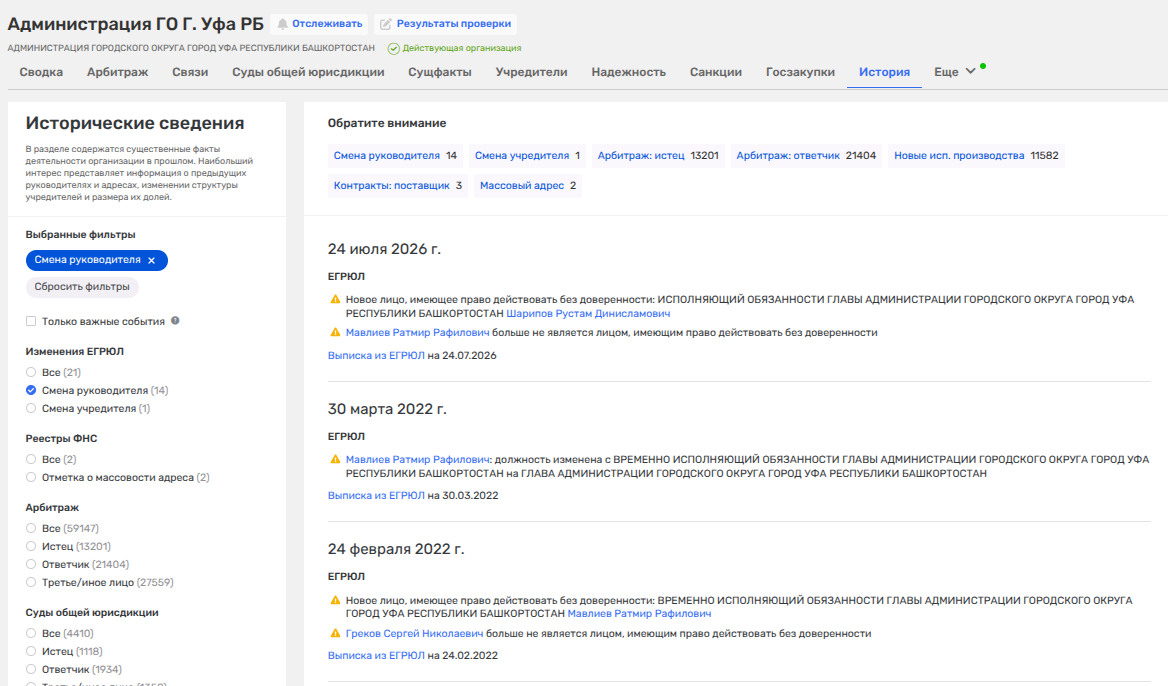This screenshot has width=1168, height=686.
Task: Expand the Еще dropdown menu
Action: (954, 72)
